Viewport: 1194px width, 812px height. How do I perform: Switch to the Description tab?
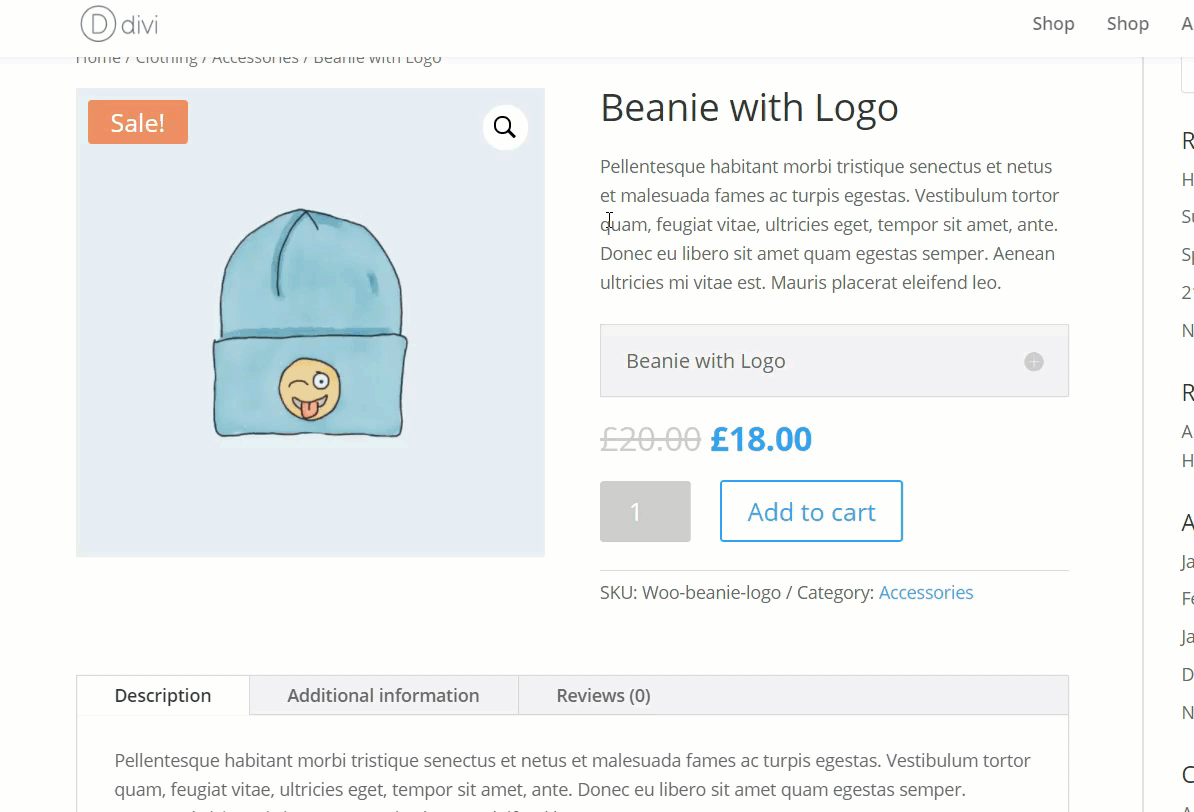[163, 695]
